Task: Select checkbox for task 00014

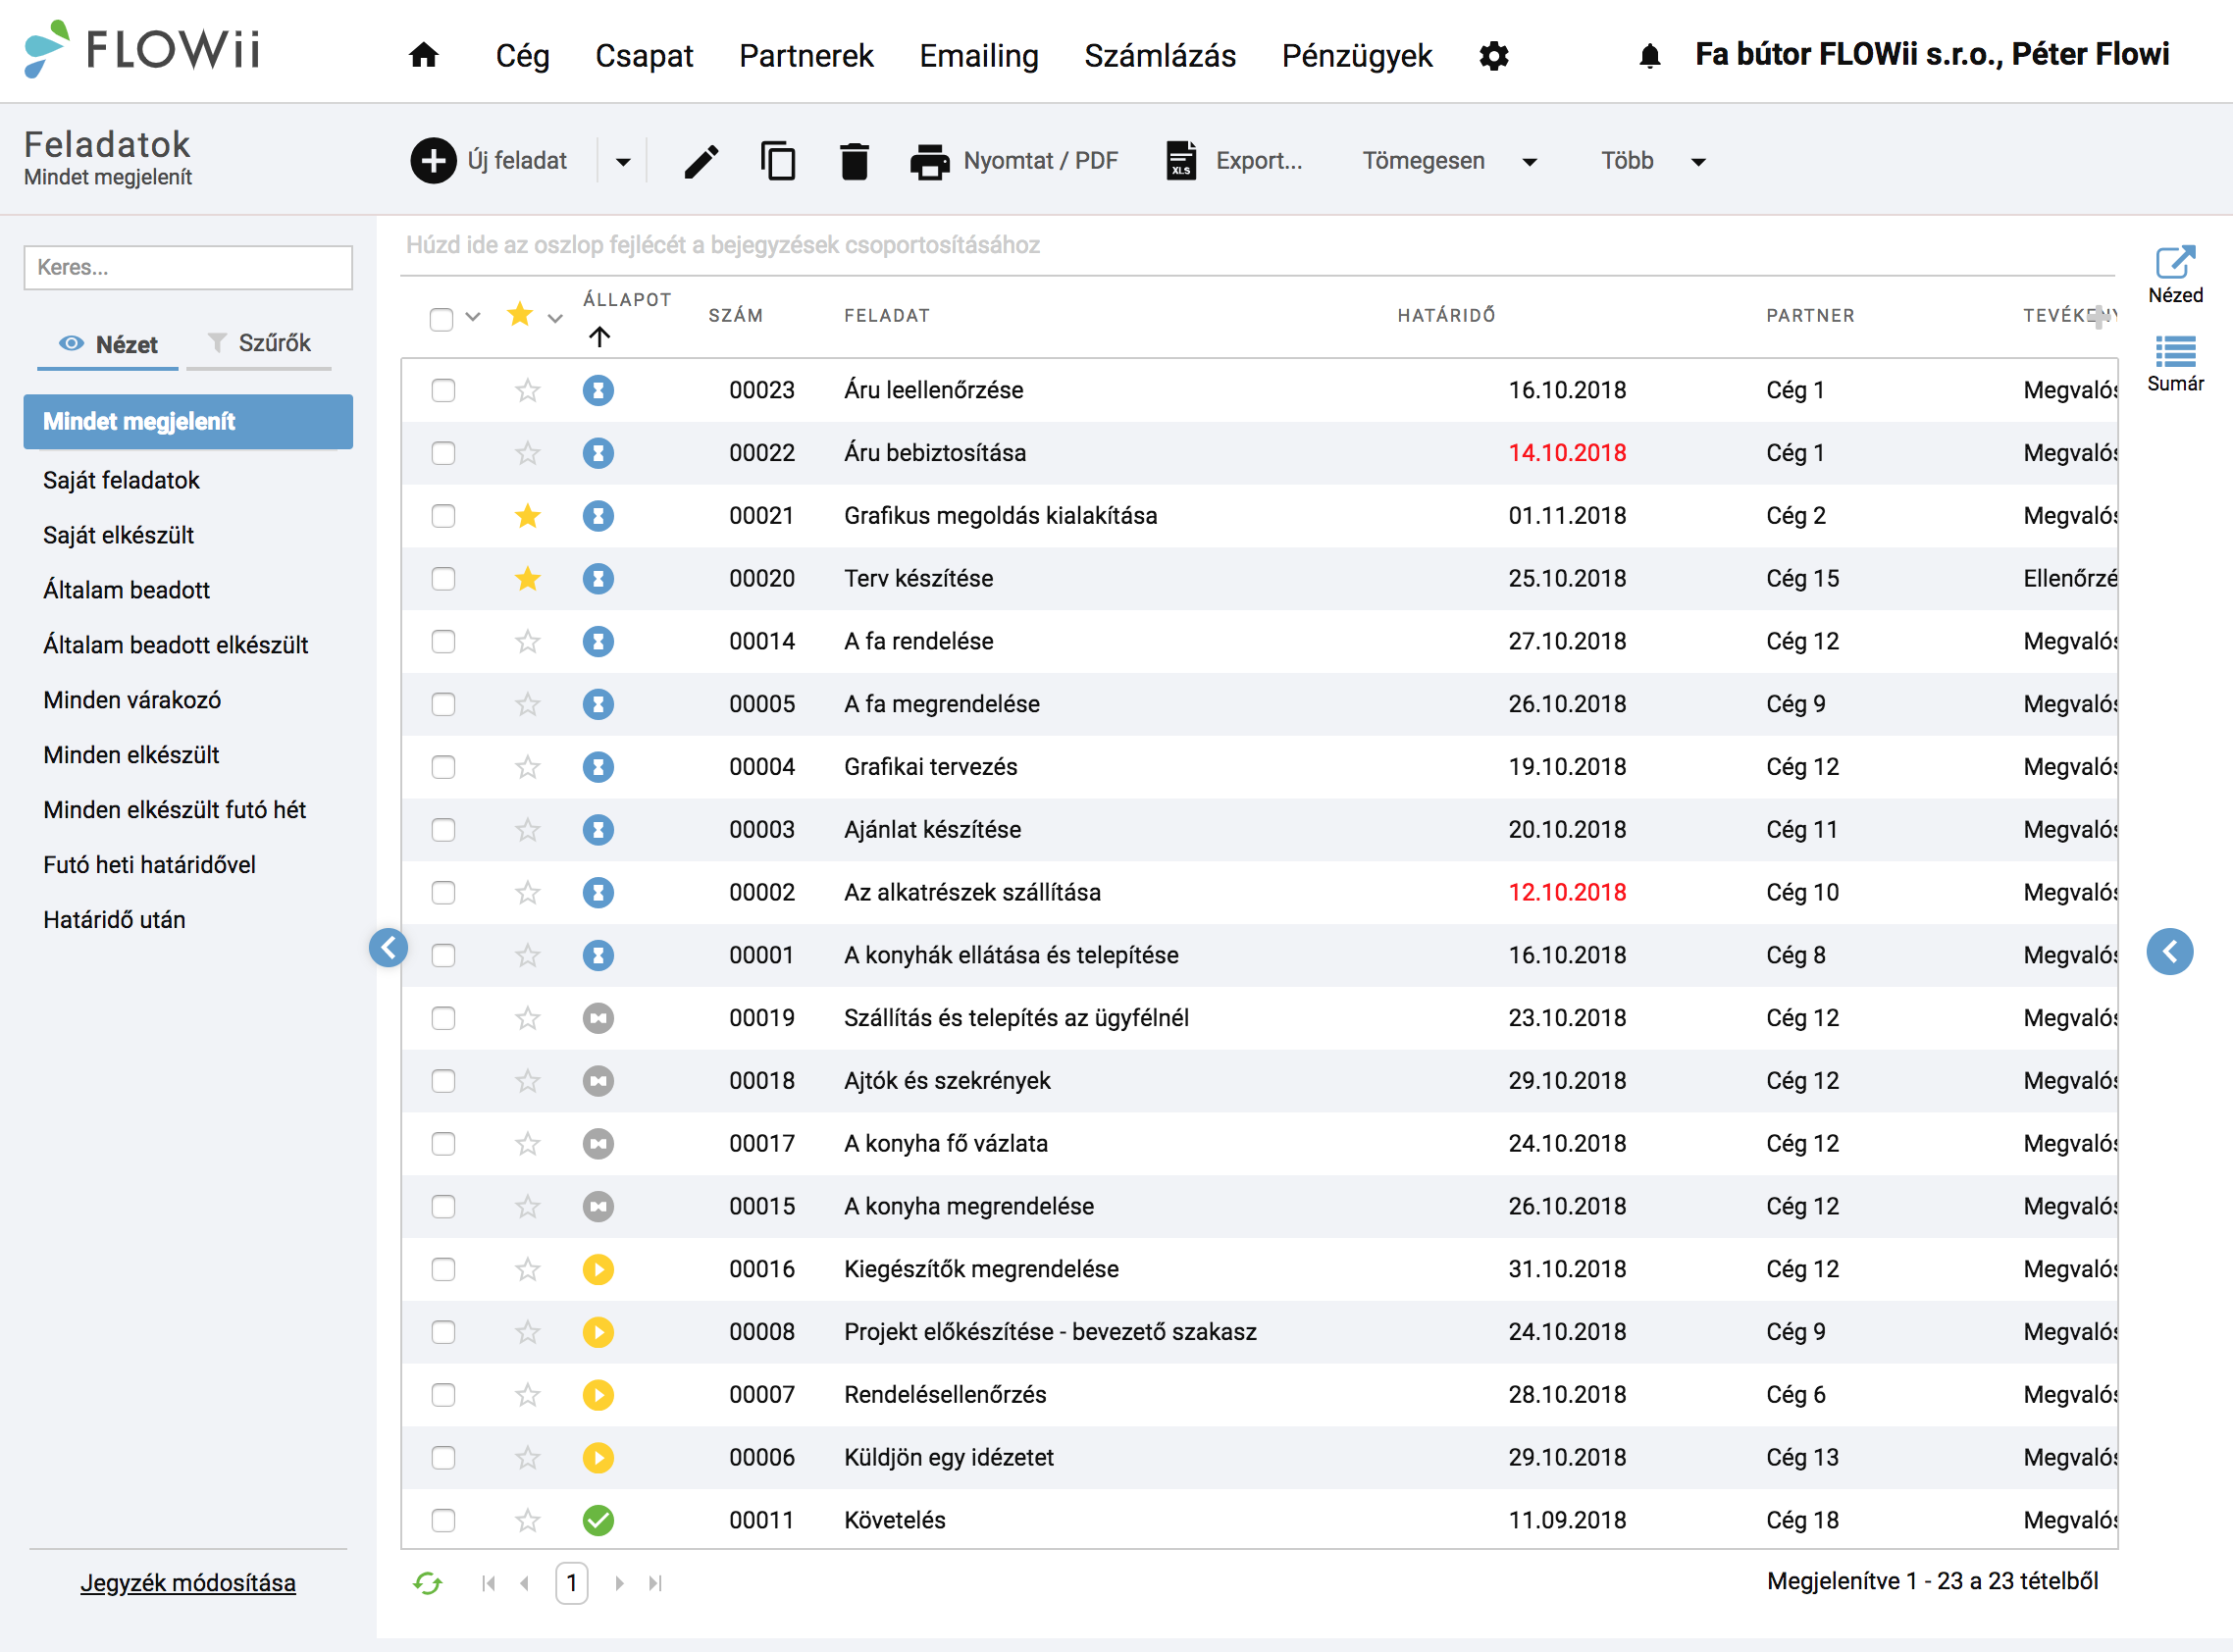Action: pos(443,641)
